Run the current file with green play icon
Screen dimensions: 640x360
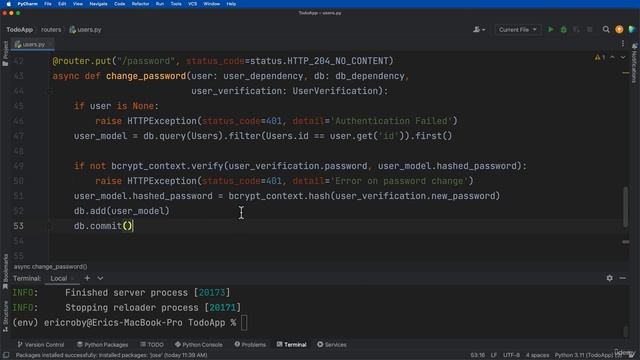tap(551, 29)
